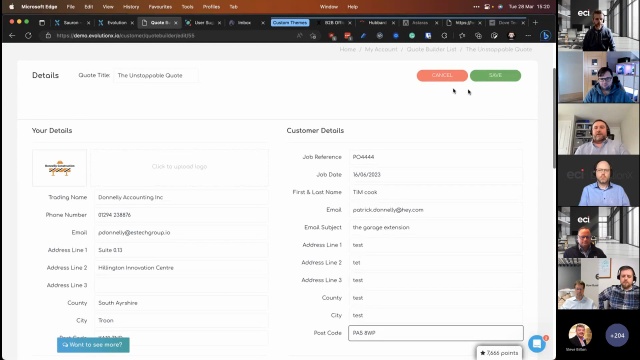640x360 pixels.
Task: Click the browser back arrow
Action: (x=12, y=36)
